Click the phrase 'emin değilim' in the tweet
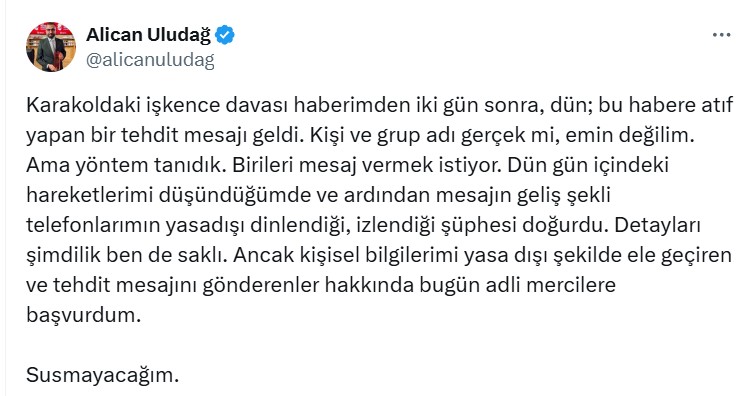 (x=630, y=136)
